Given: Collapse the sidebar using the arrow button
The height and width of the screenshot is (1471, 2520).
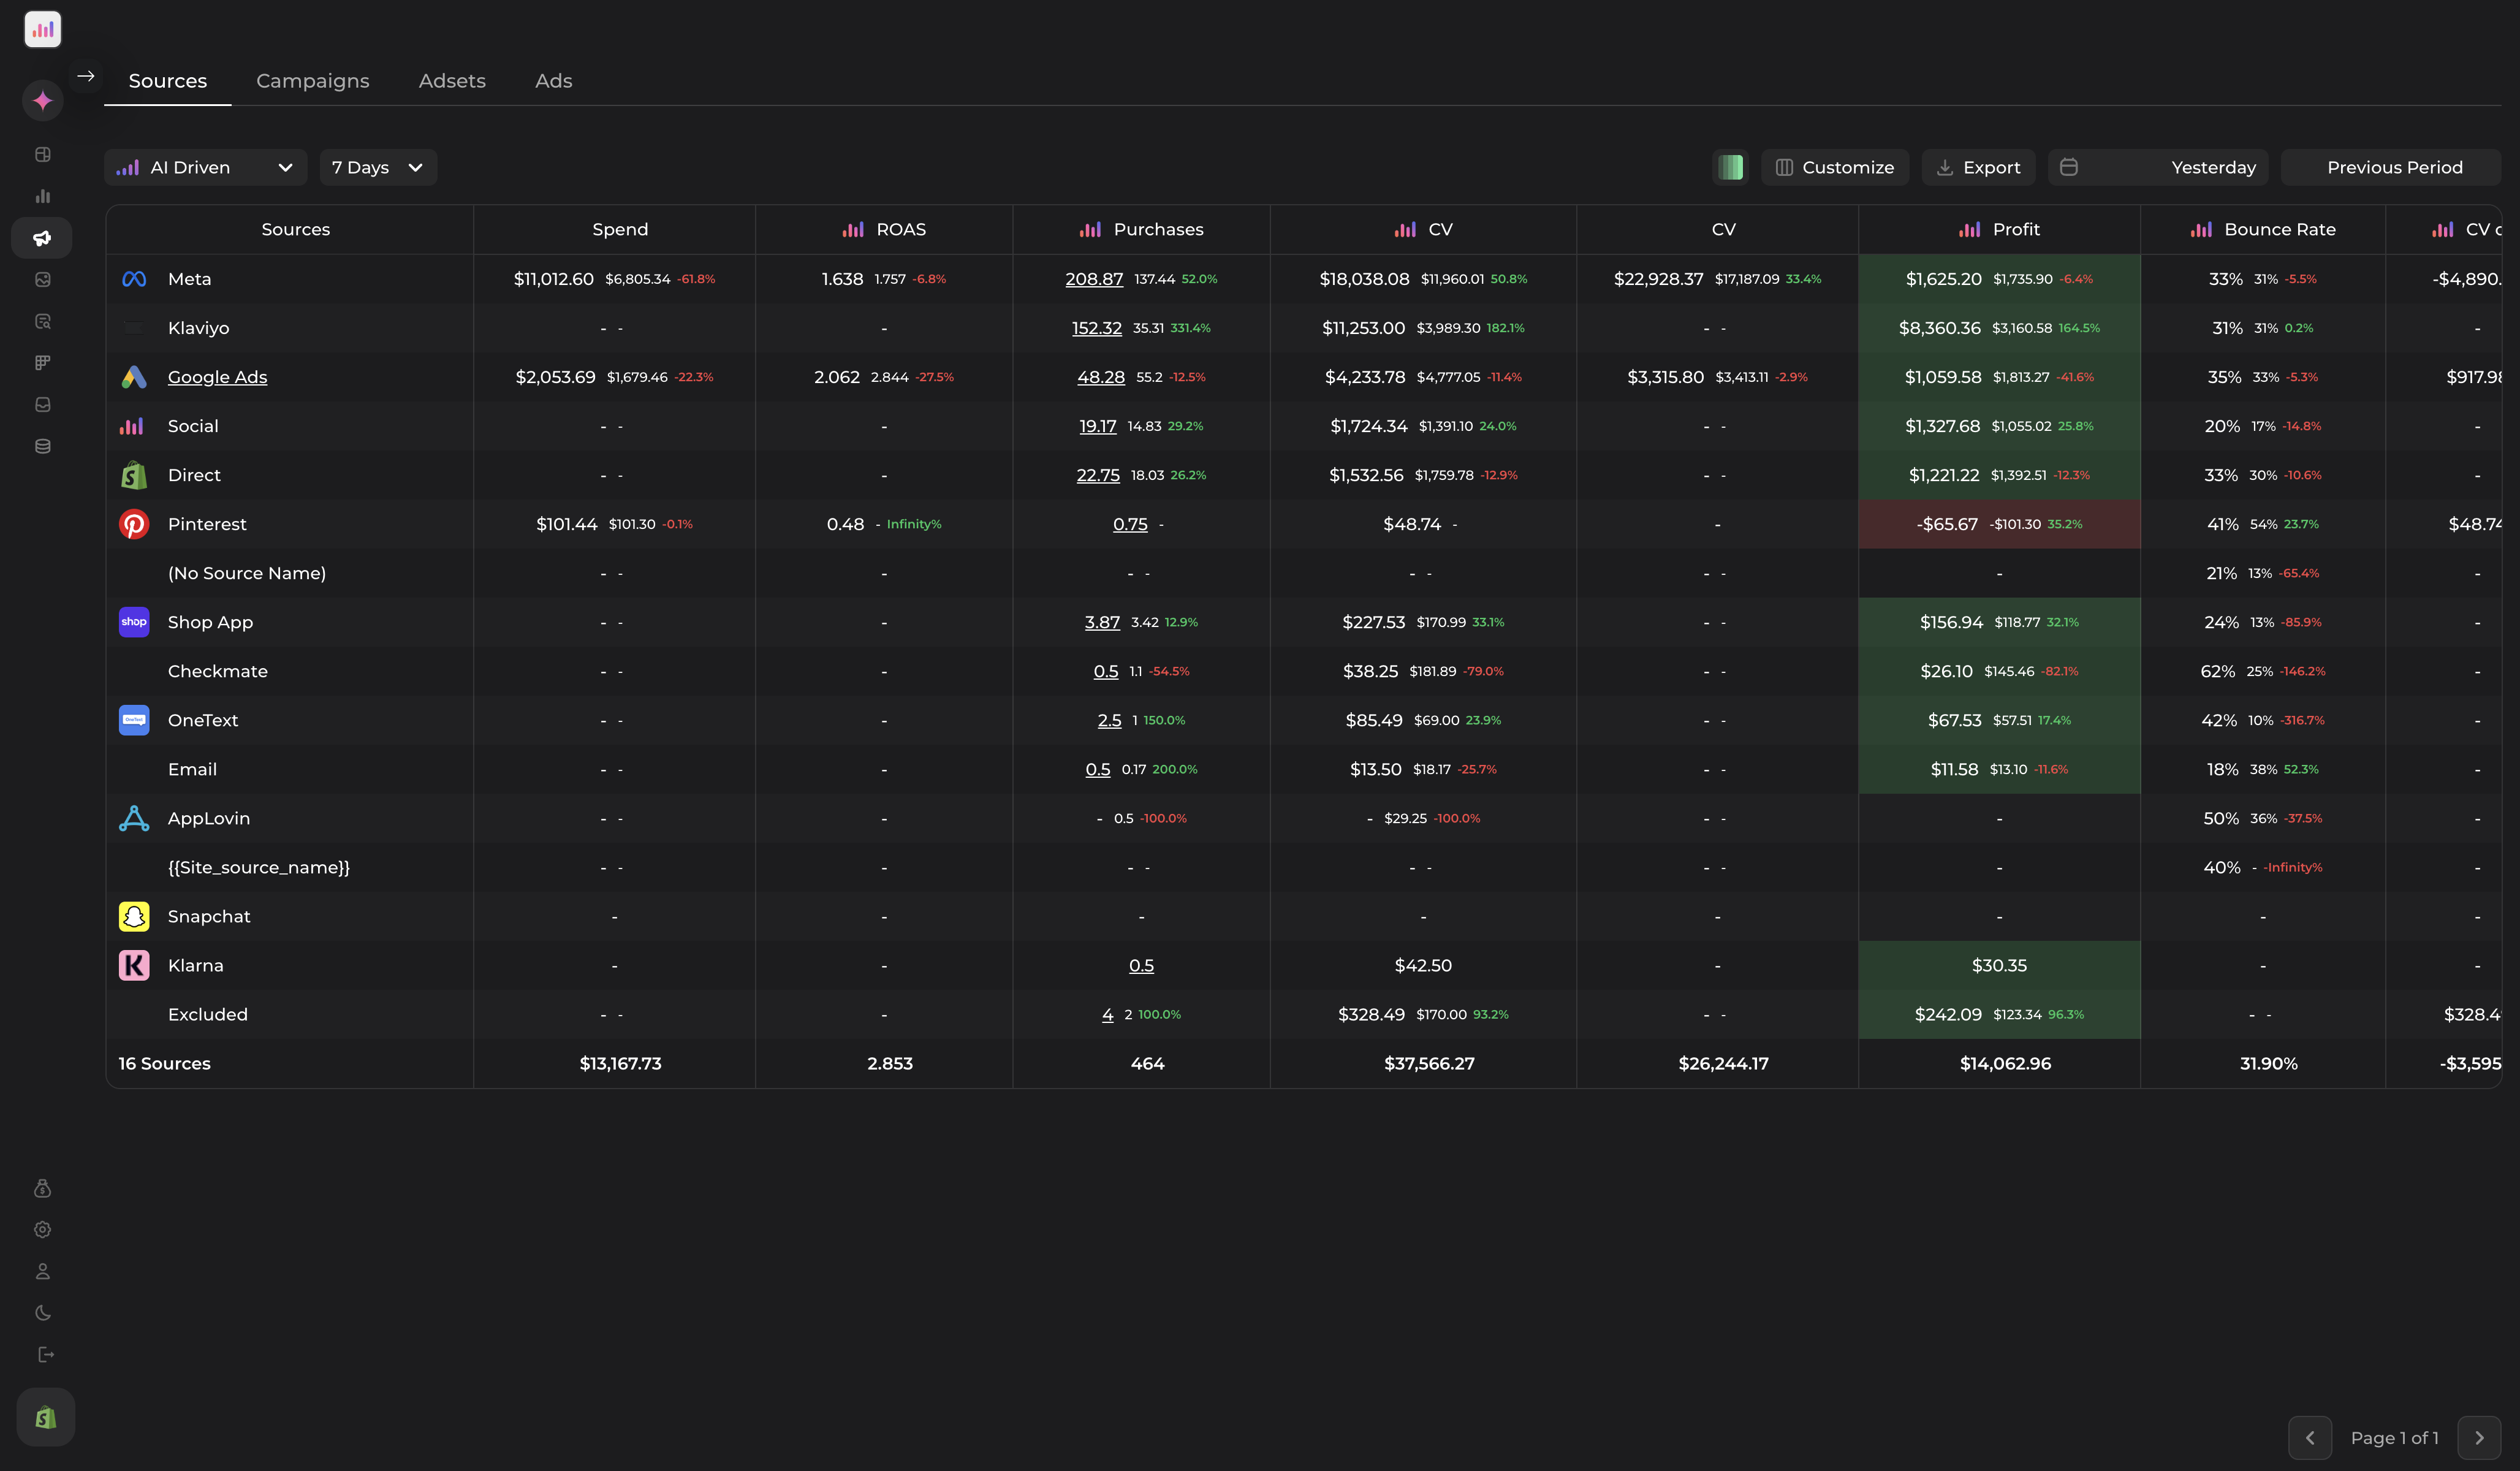Looking at the screenshot, I should [x=86, y=76].
